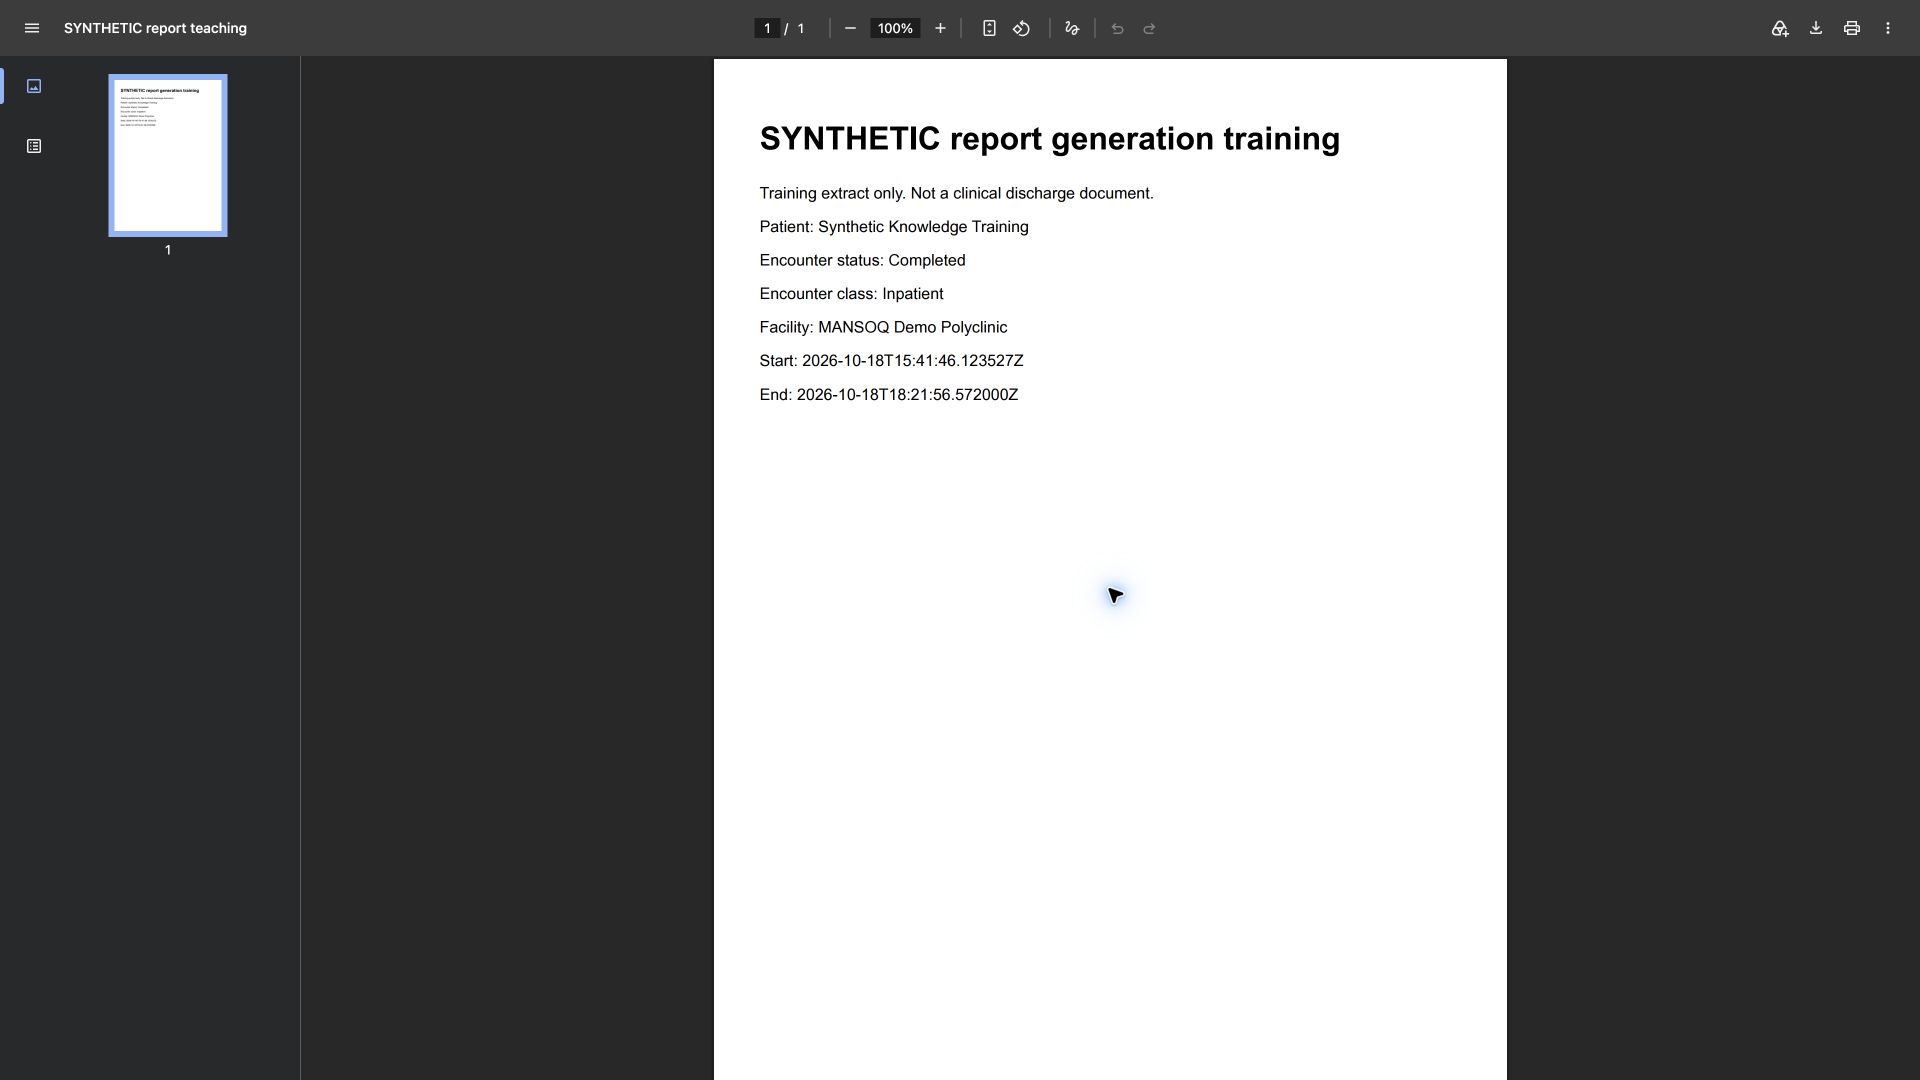Show thumbnails view in sidebar

(x=34, y=86)
